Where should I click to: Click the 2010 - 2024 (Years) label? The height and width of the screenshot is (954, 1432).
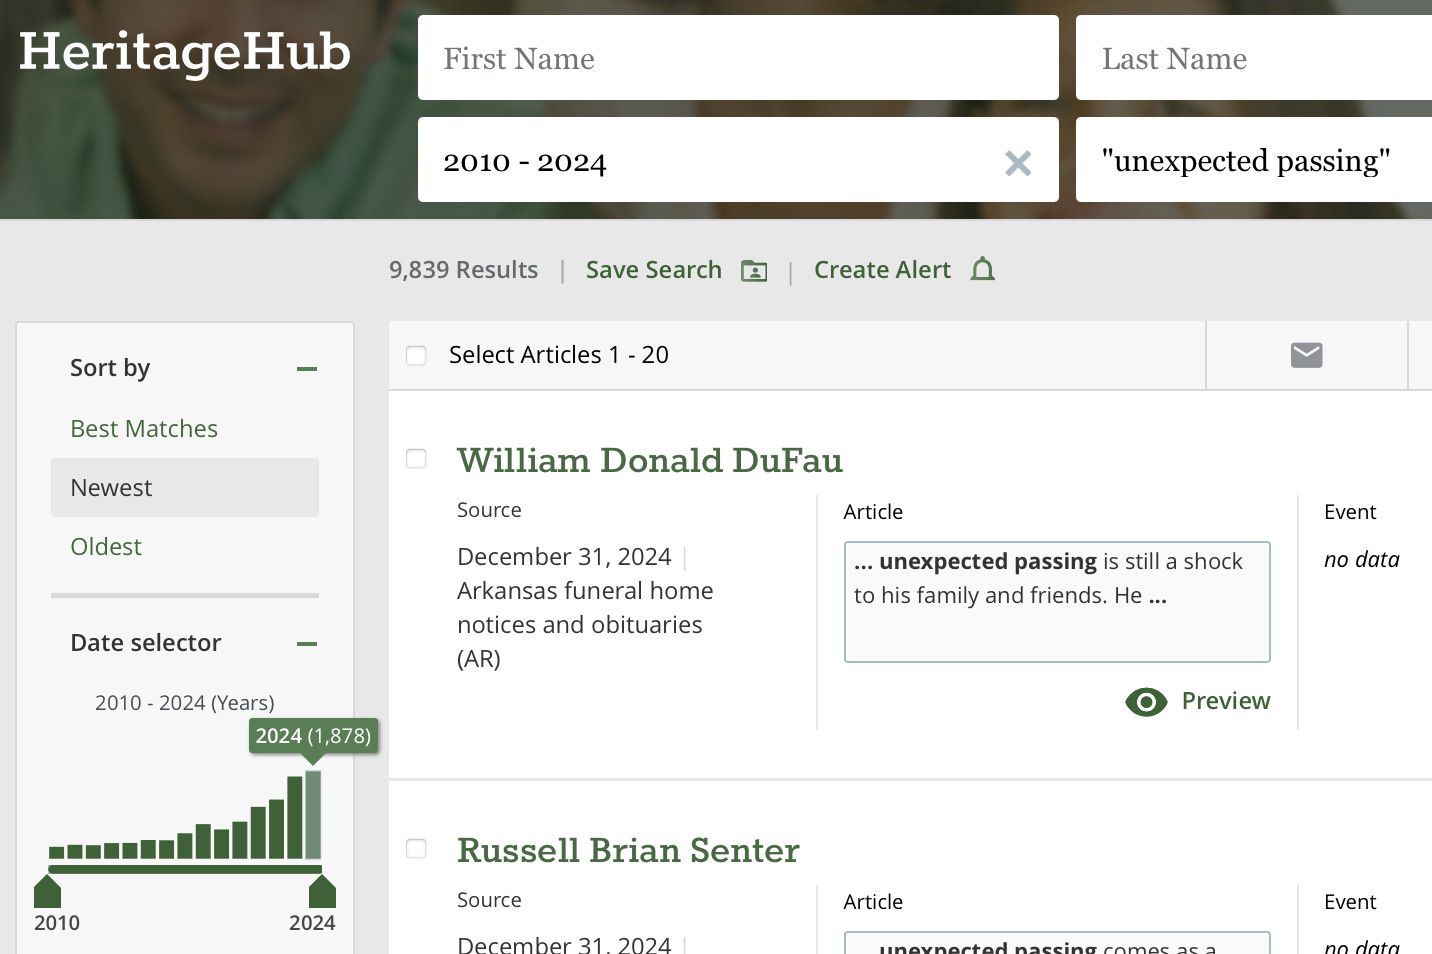(185, 703)
